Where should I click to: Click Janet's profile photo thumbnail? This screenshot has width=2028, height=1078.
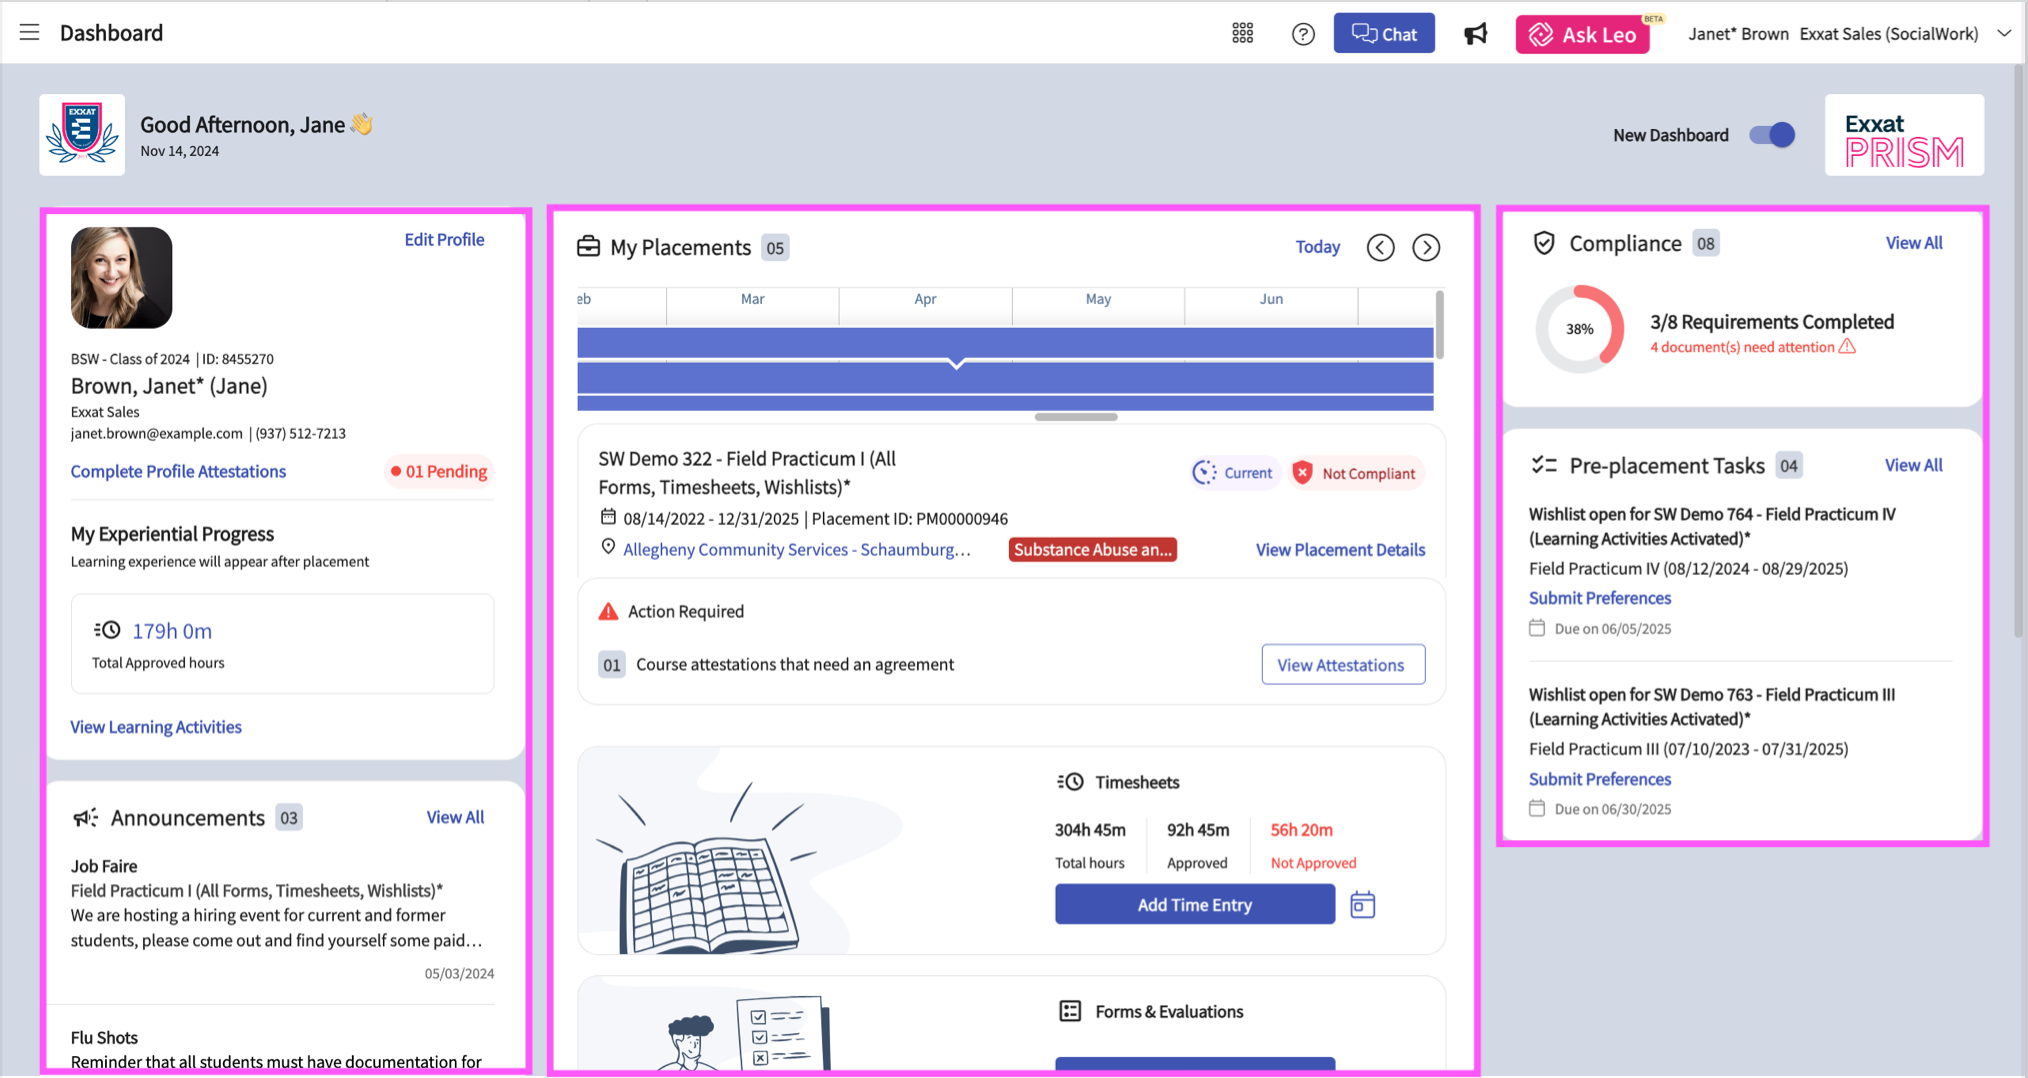121,278
